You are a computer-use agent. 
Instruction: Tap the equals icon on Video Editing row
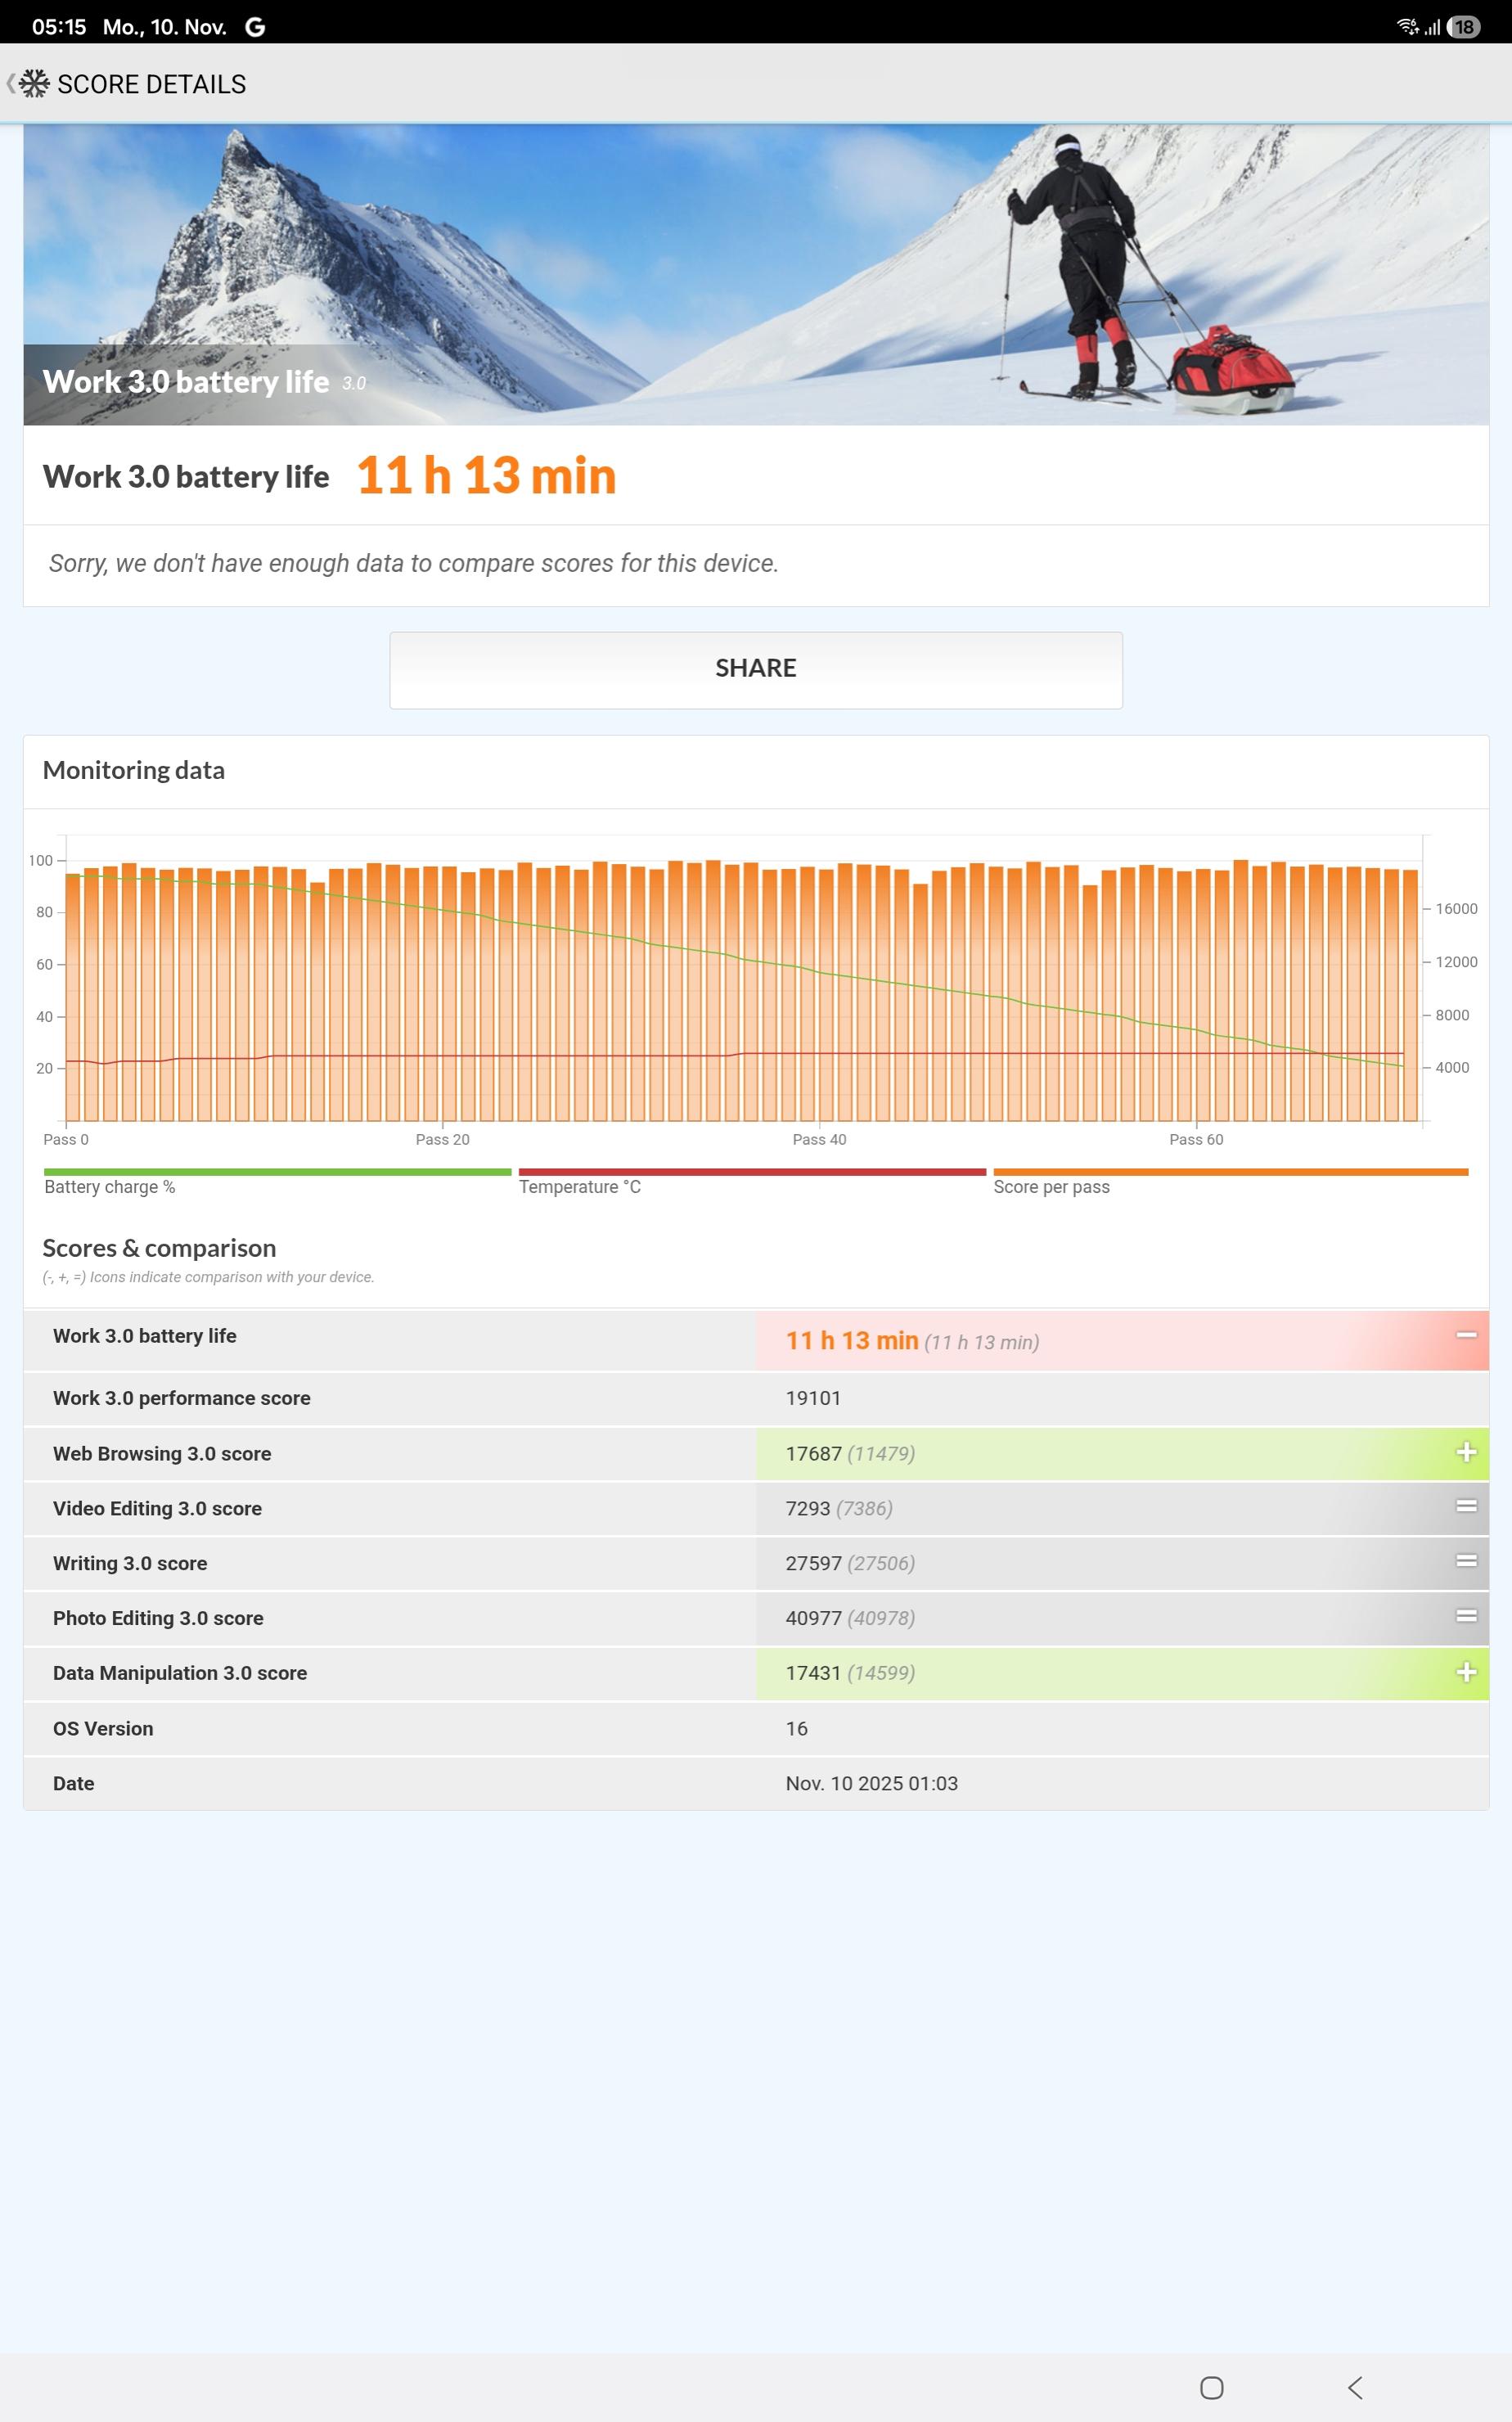(x=1465, y=1507)
